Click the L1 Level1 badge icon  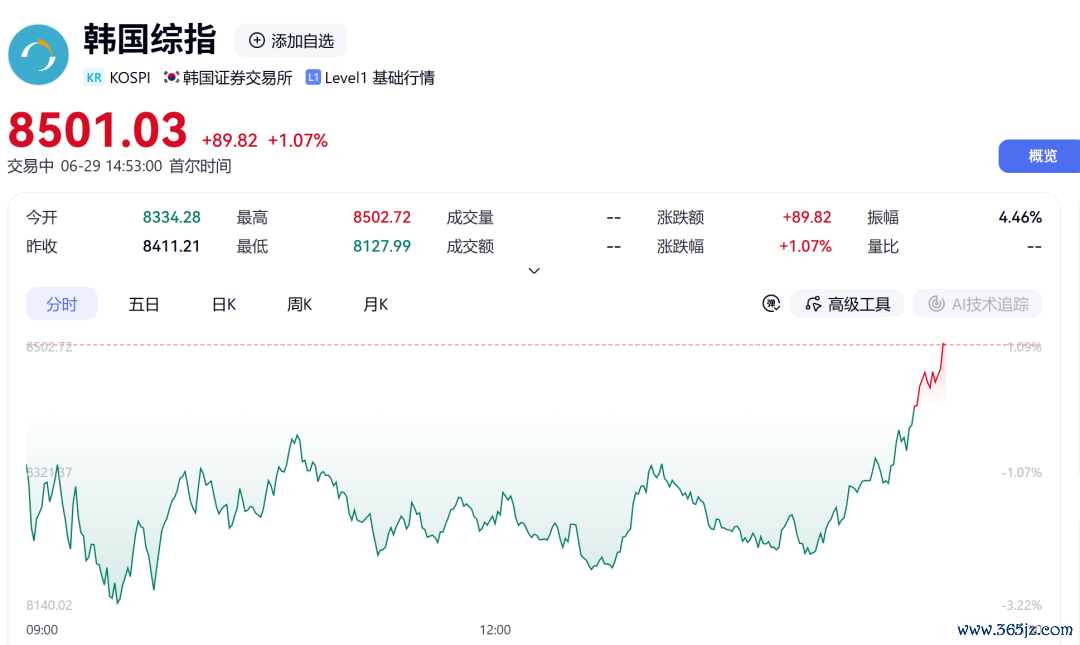pyautogui.click(x=313, y=77)
